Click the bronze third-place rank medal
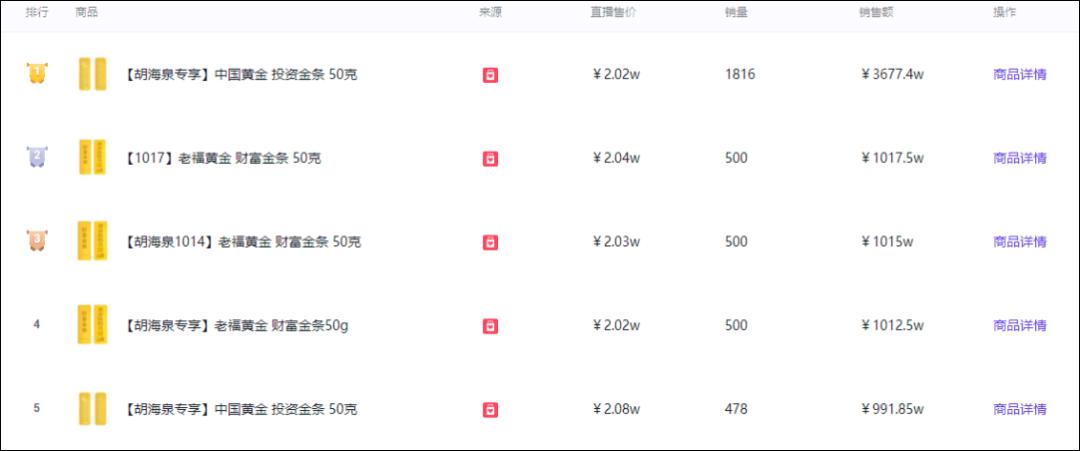Screen dimensions: 1080x451 (37, 241)
